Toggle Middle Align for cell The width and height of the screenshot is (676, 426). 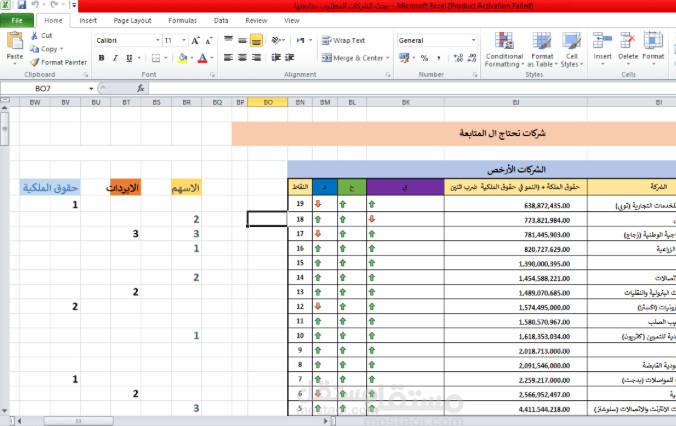tap(242, 40)
